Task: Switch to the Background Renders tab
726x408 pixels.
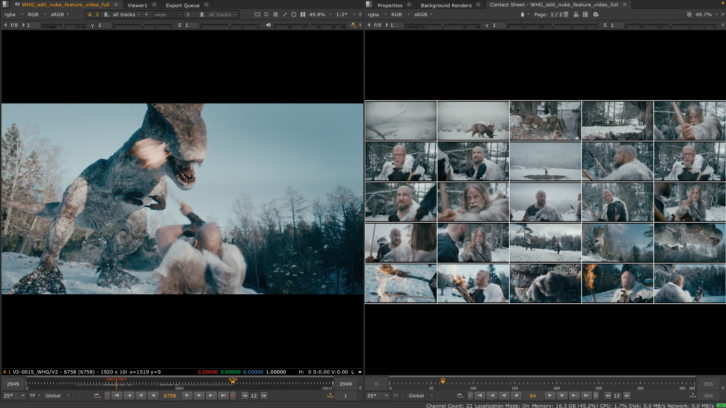Action: coord(446,5)
